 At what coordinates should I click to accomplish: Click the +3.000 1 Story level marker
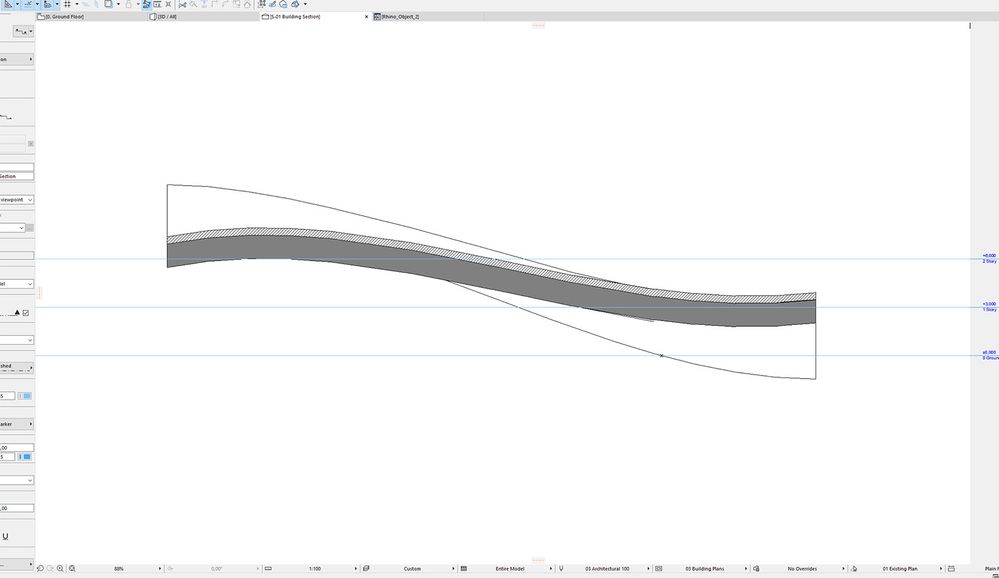(x=989, y=307)
